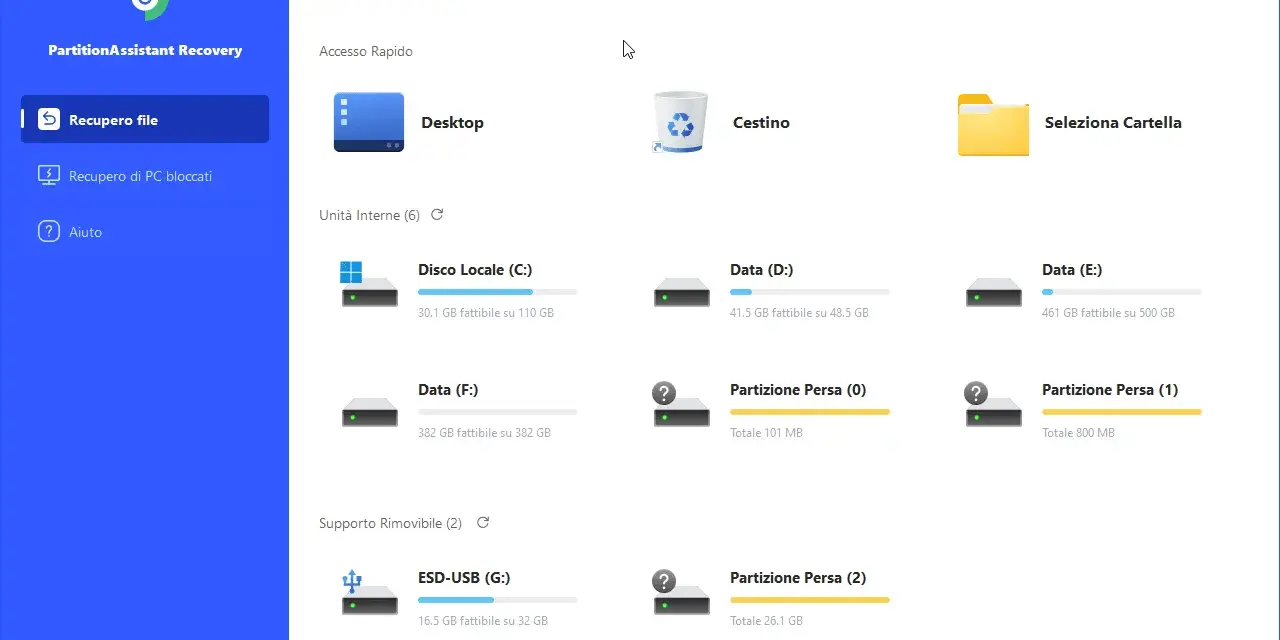Viewport: 1280px width, 640px height.
Task: Click the Recupero file sidebar icon
Action: pyautogui.click(x=49, y=119)
